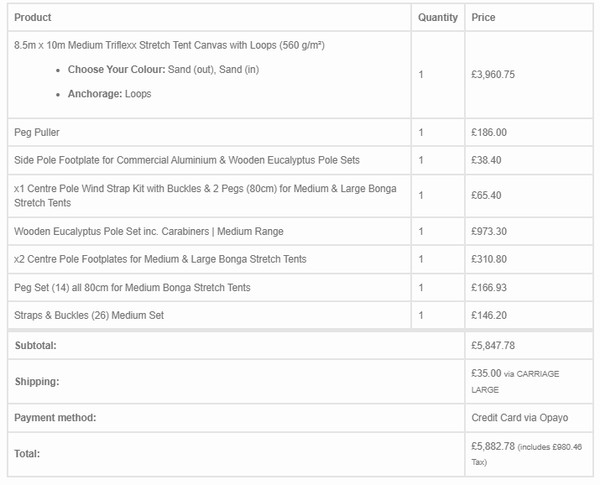Click the £3,960.75 canvas price
600x485 pixels.
tap(493, 74)
